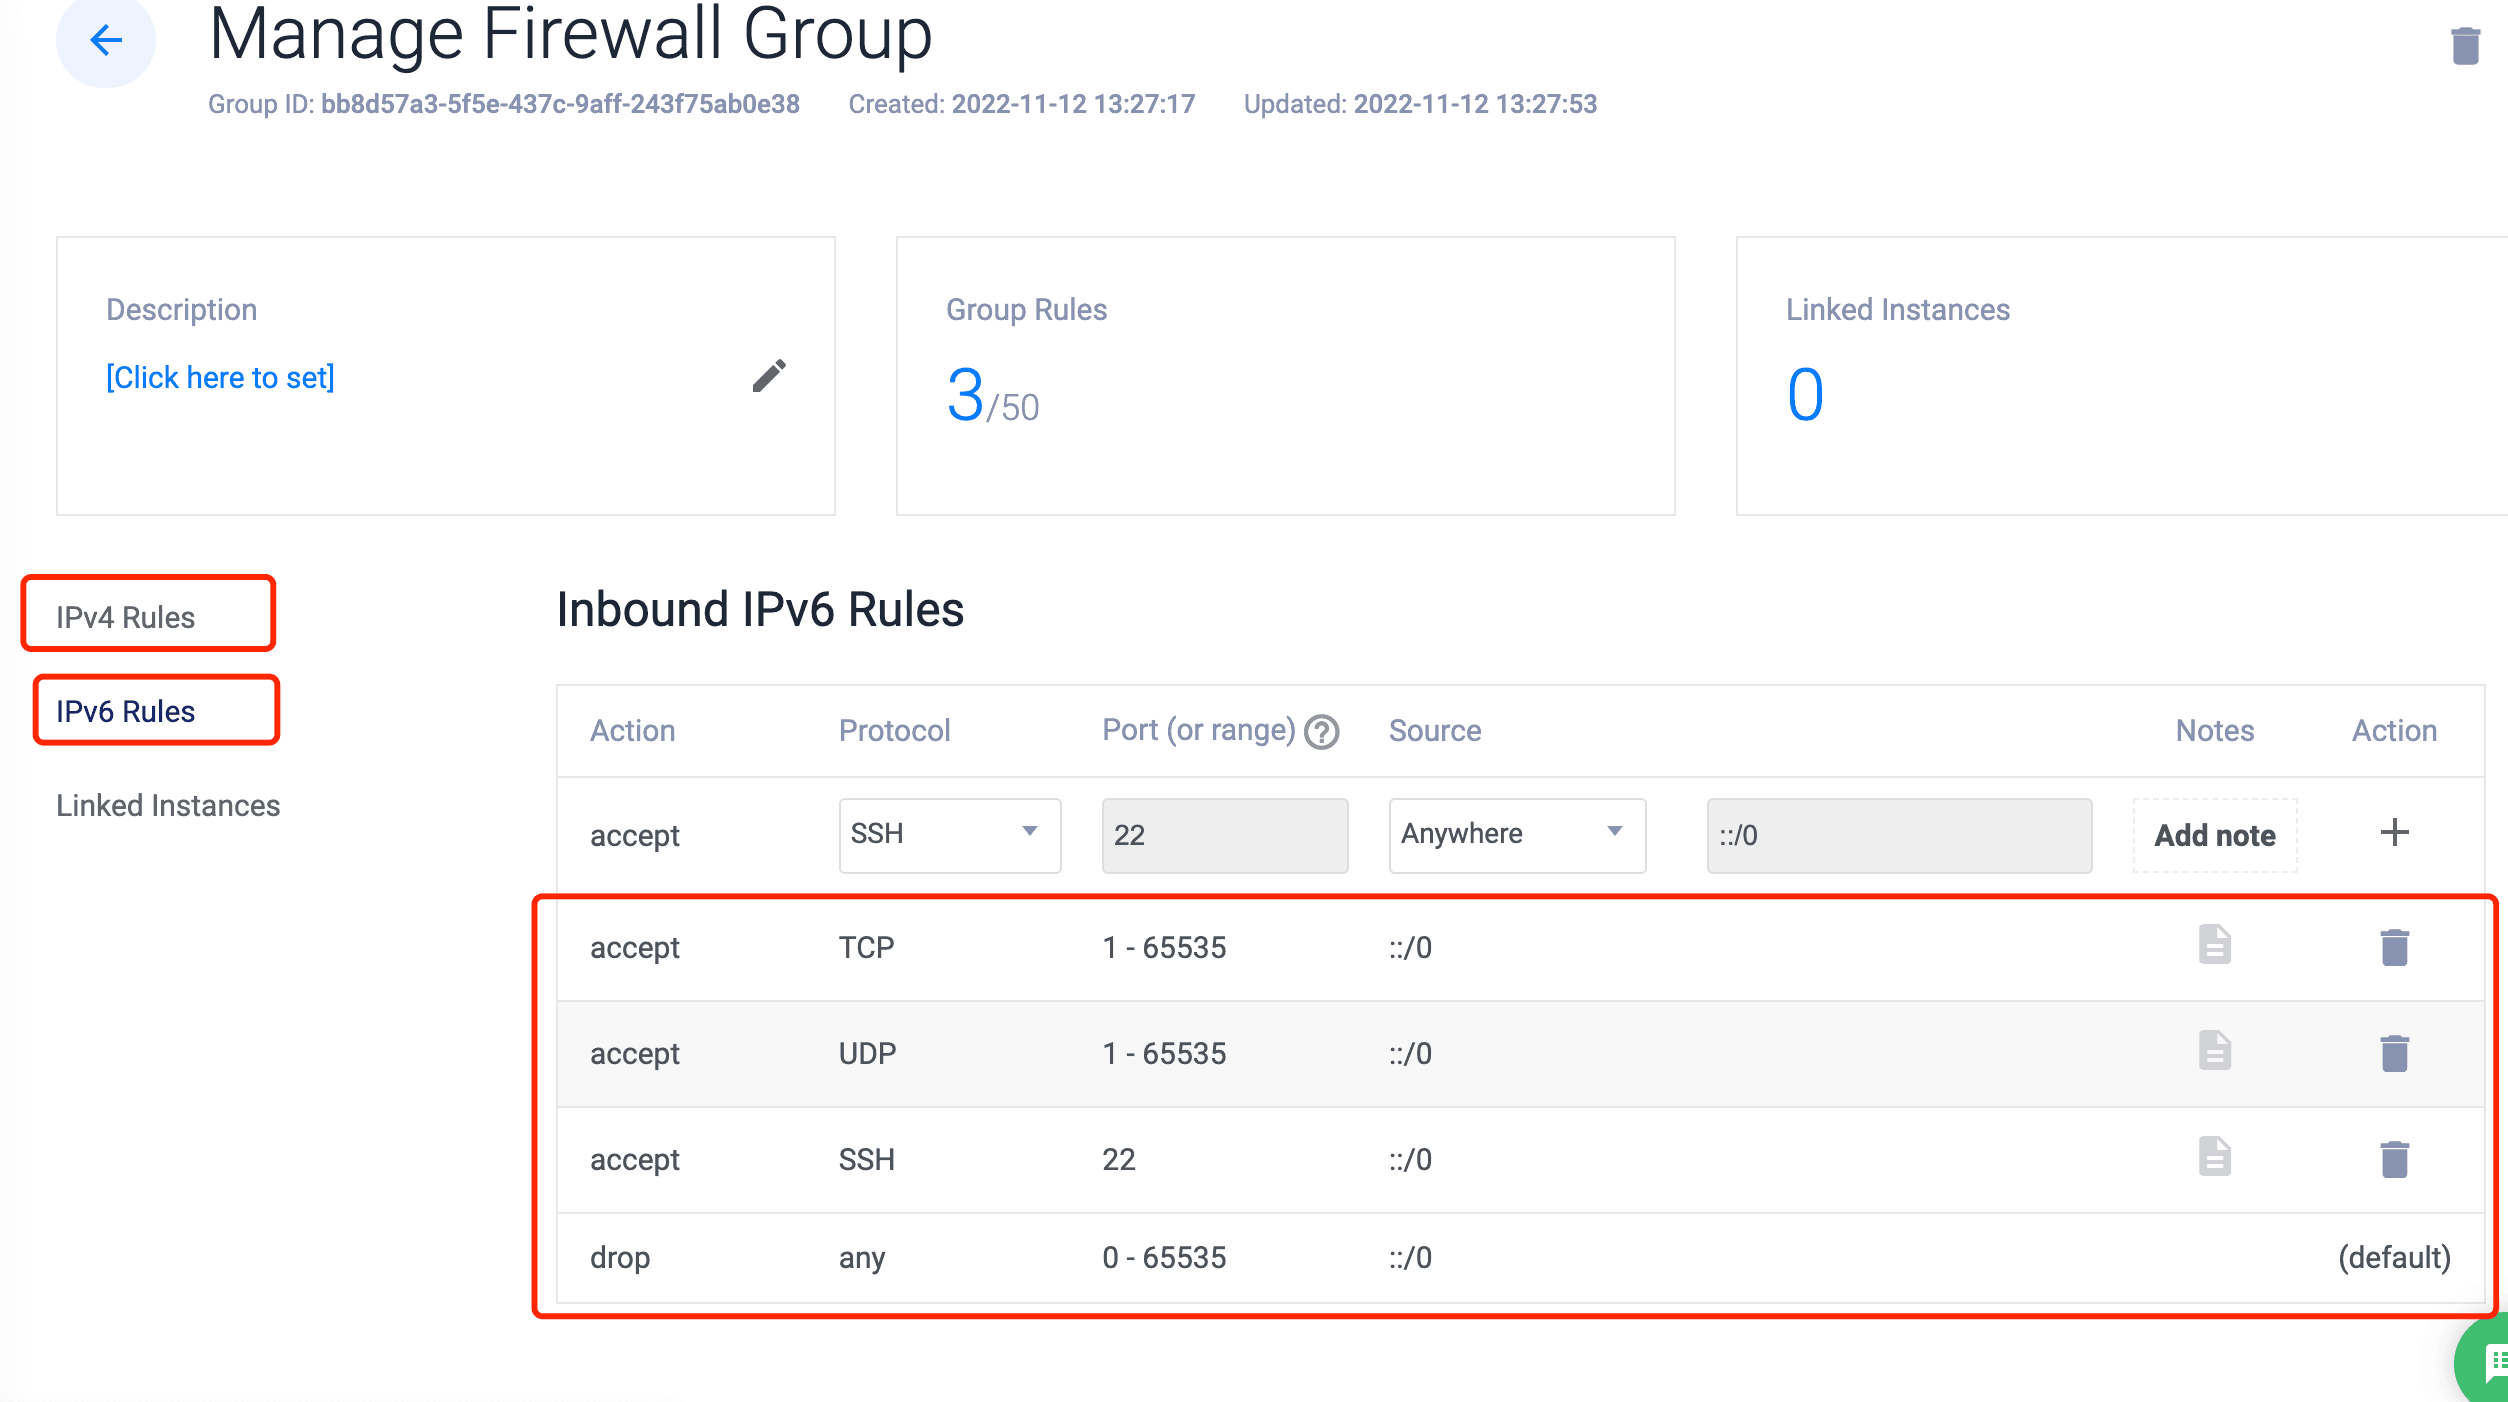Viewport: 2508px width, 1402px height.
Task: Click the SSH rule's port 22 cell
Action: tap(1119, 1159)
